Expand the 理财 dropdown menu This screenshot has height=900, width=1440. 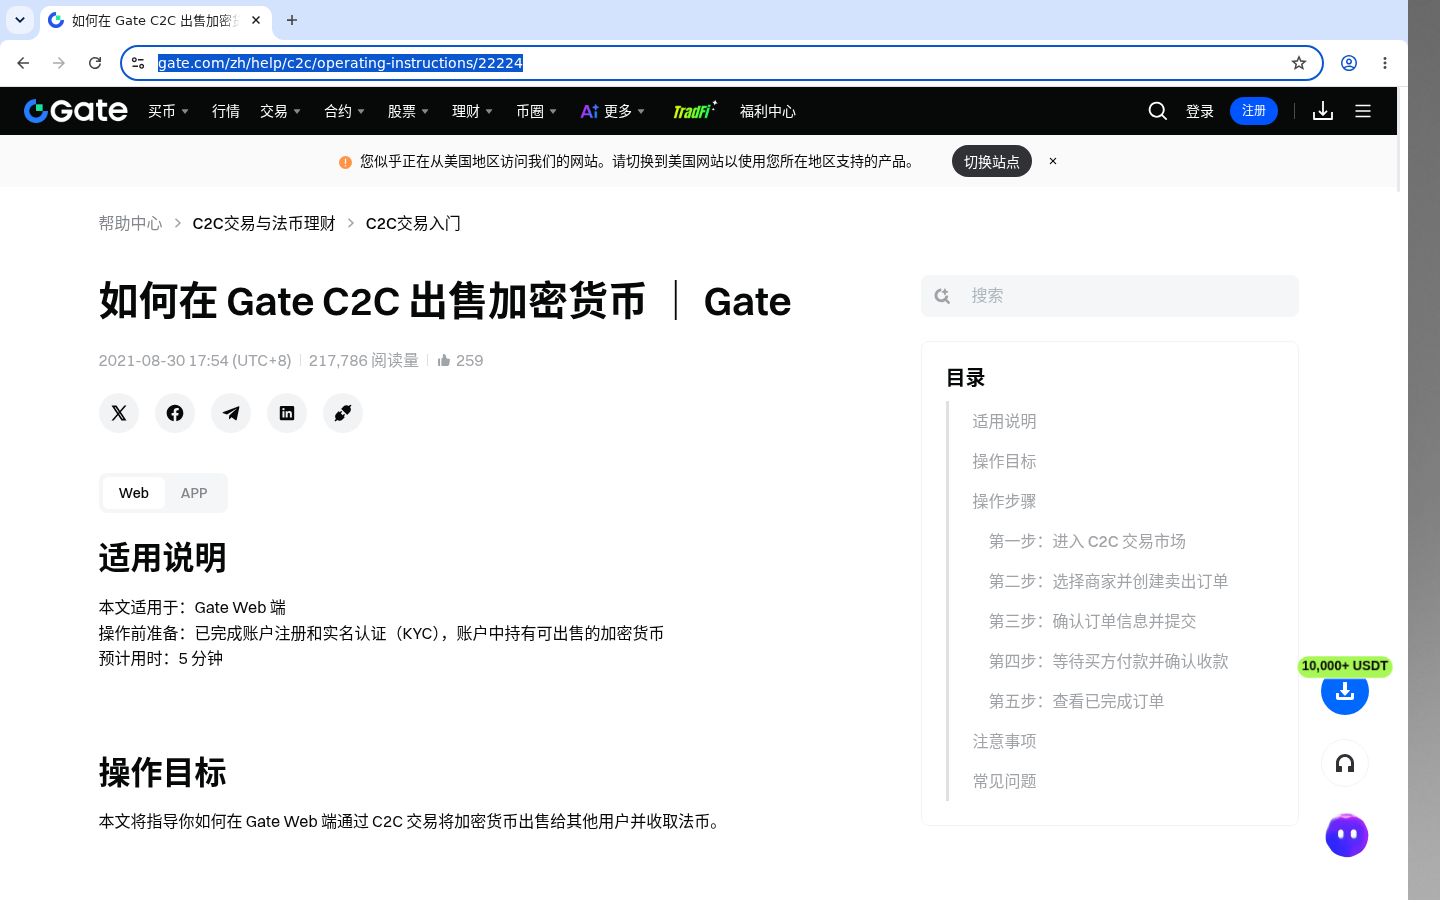click(473, 111)
